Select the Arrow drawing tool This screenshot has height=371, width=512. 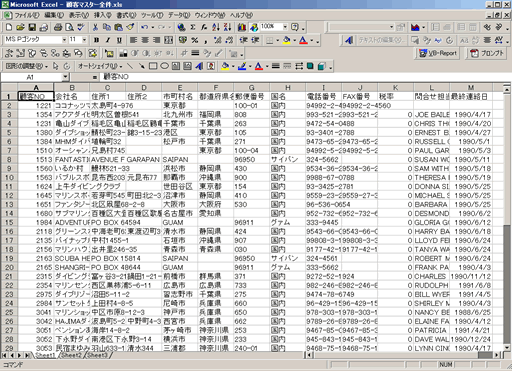(x=142, y=66)
